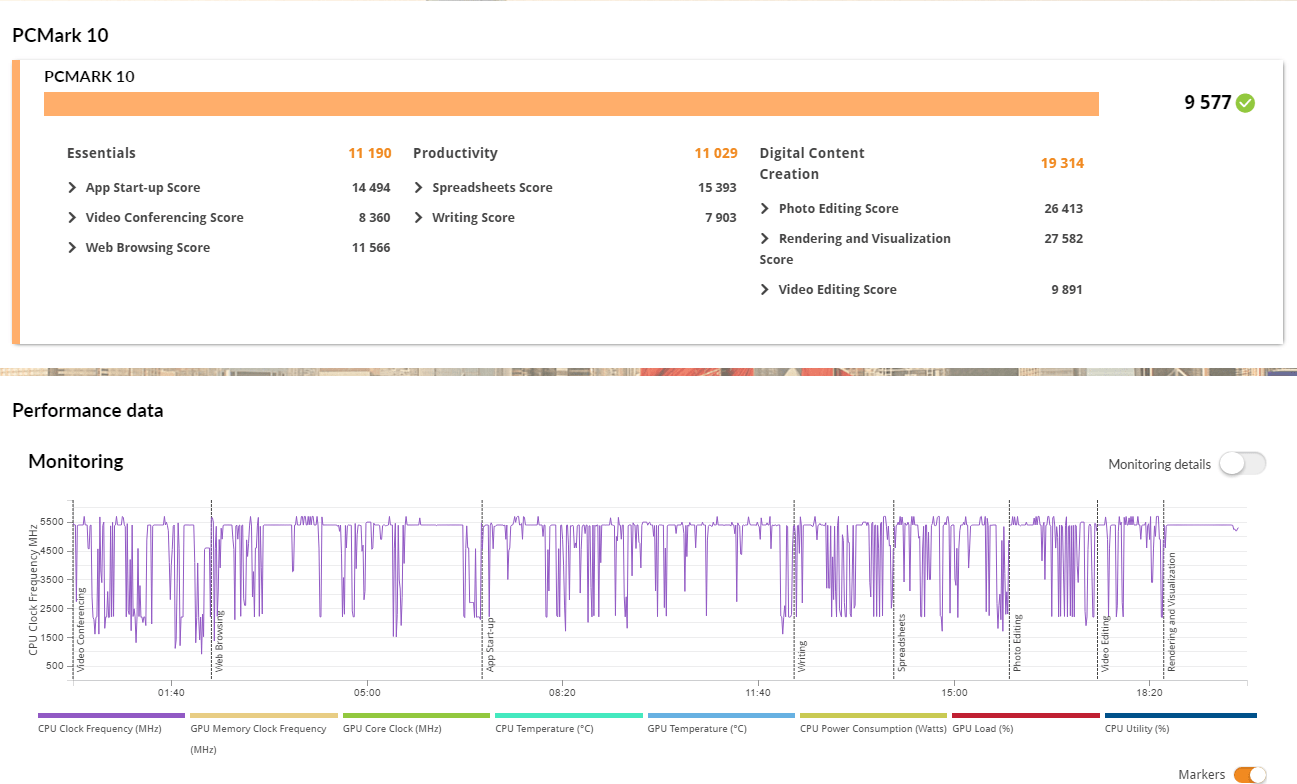The height and width of the screenshot is (784, 1297).
Task: Click the overall score 9 577
Action: (1207, 102)
